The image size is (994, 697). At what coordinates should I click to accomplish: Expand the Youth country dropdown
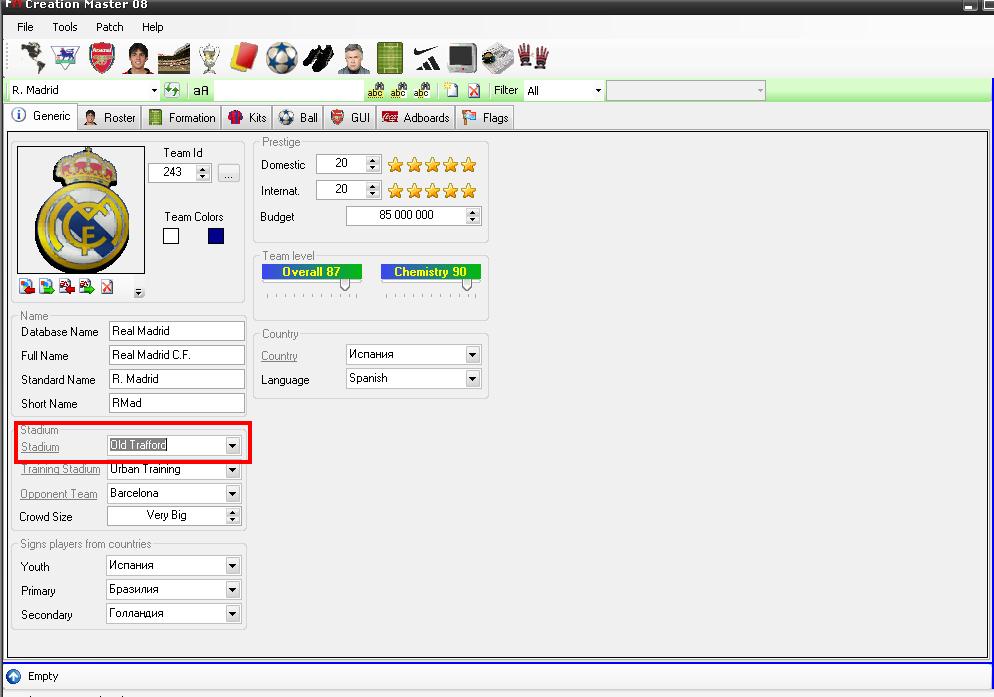click(233, 566)
